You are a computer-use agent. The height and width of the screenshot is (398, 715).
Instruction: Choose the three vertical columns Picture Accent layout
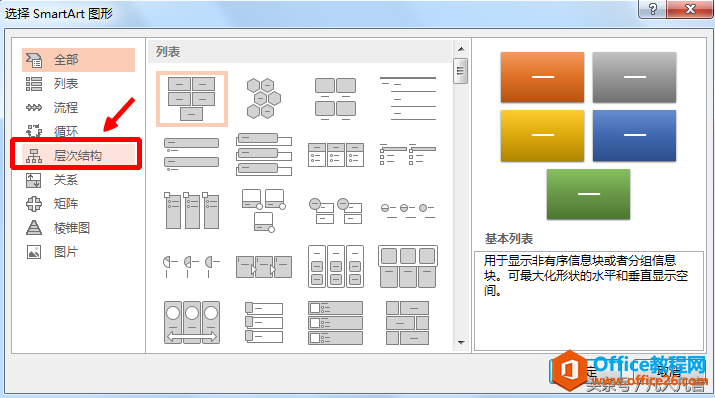pyautogui.click(x=192, y=210)
